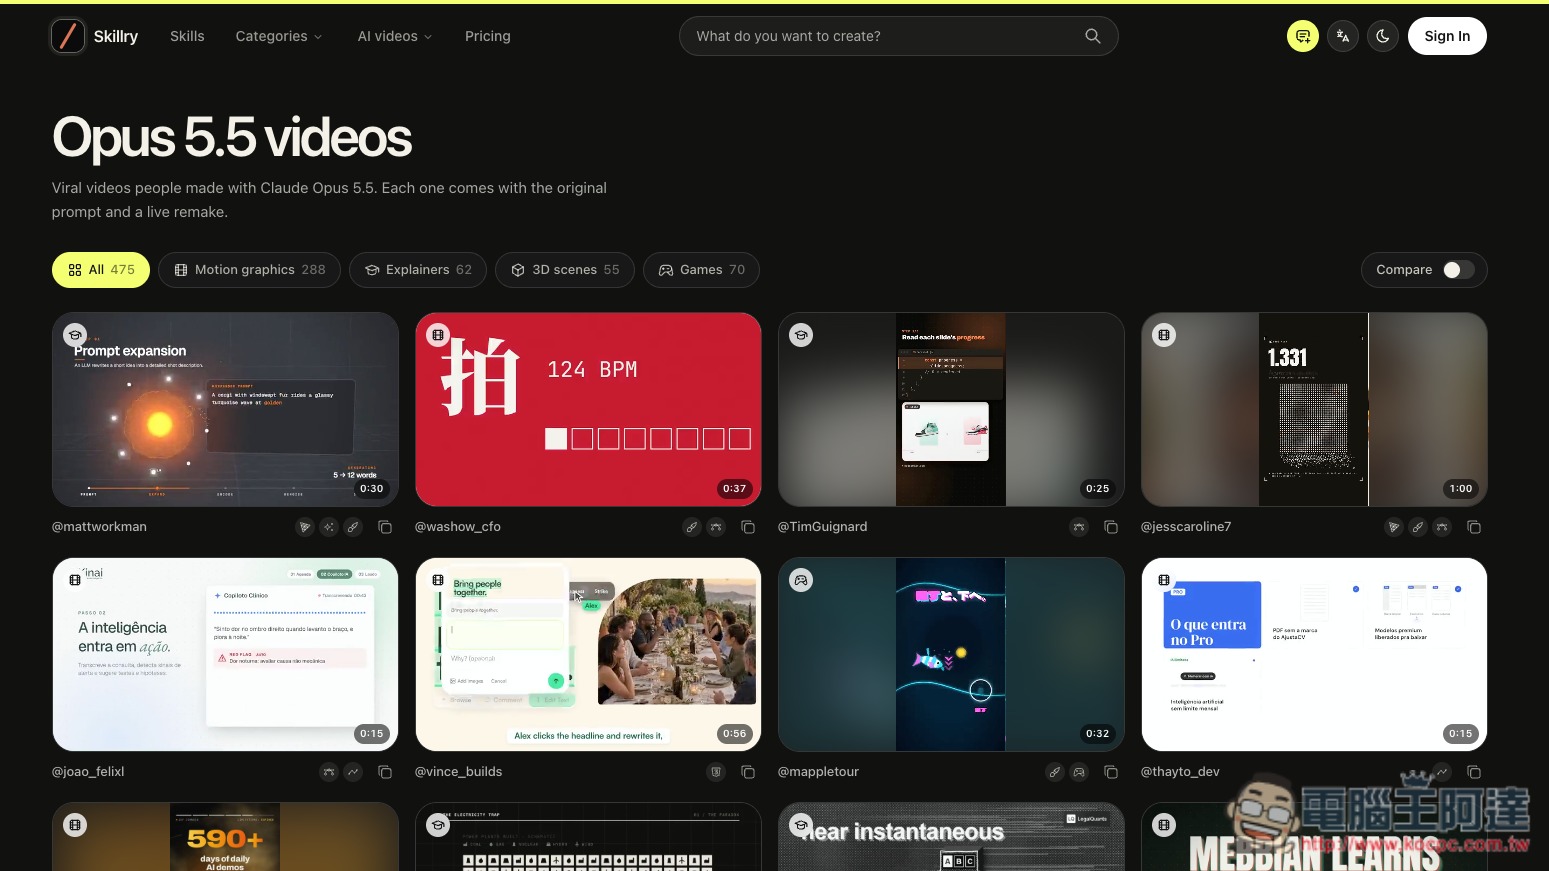1549x871 pixels.
Task: Open the 'Bring people together' video thumbnail
Action: click(x=588, y=654)
